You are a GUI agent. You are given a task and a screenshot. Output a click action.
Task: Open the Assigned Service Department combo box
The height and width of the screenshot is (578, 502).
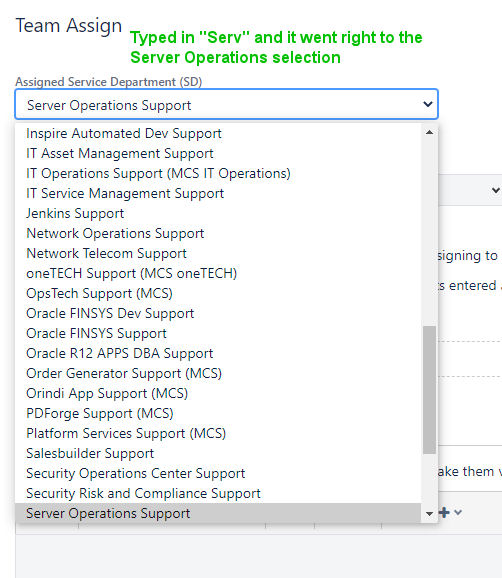226,104
